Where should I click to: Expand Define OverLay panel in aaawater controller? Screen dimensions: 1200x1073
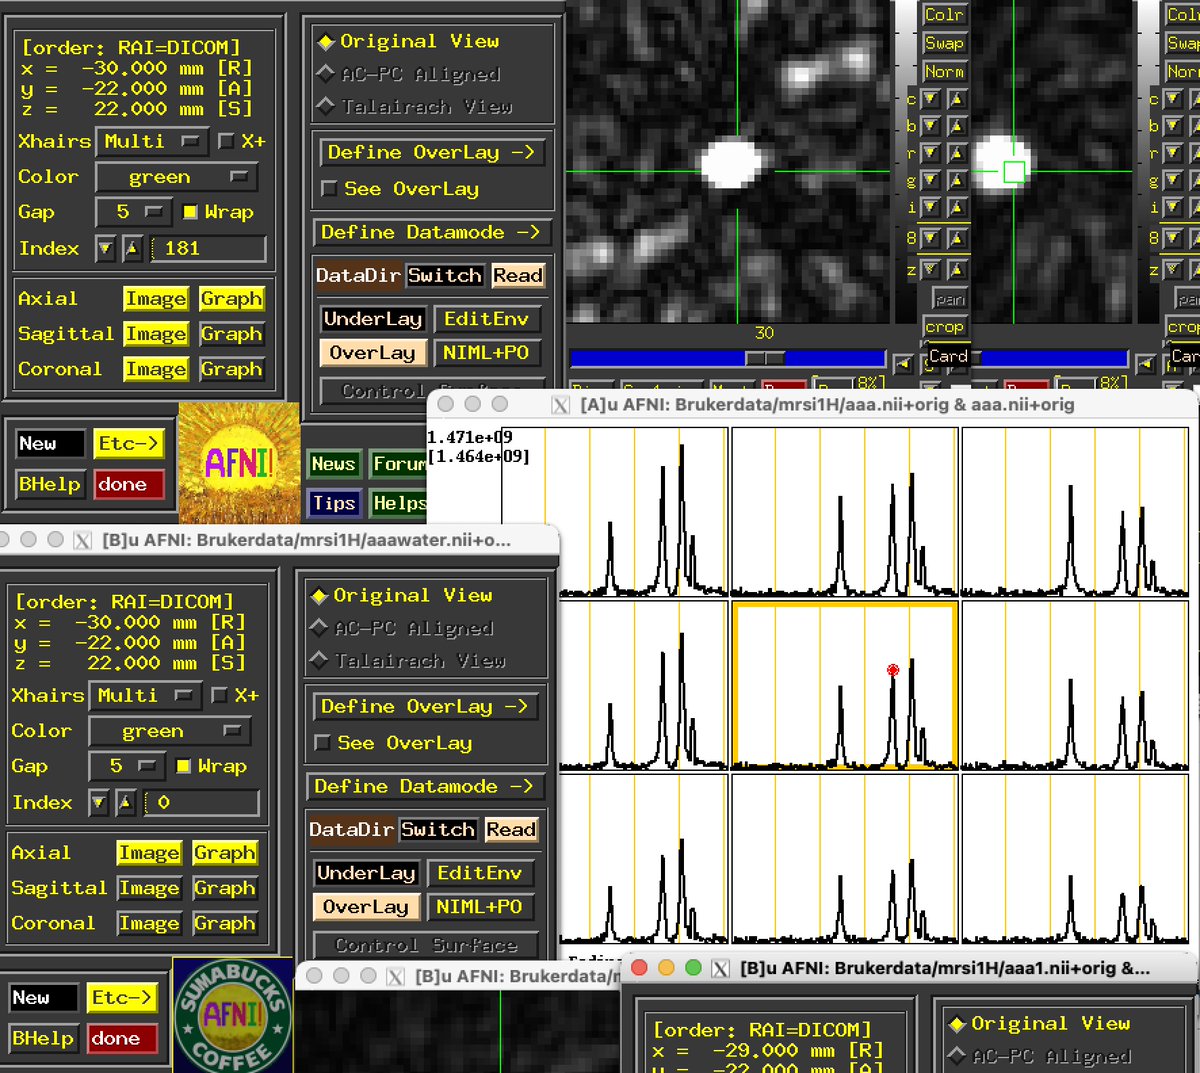425,706
